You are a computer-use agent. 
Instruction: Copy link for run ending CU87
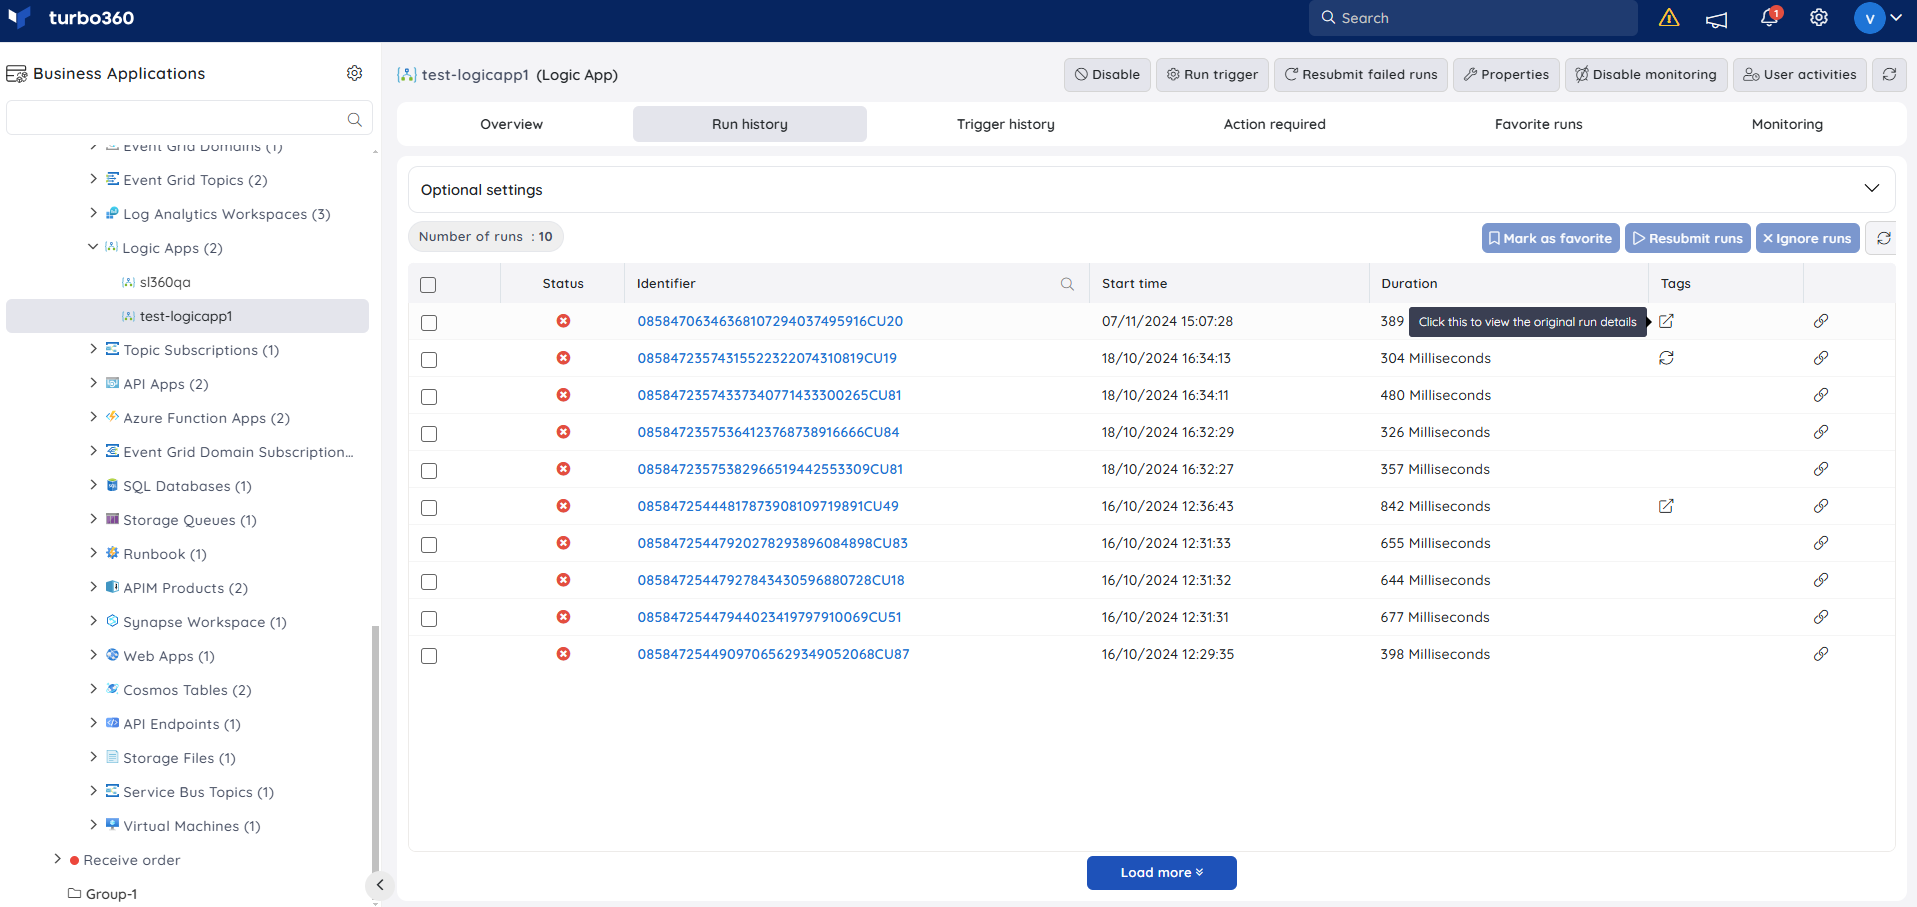(x=1821, y=654)
